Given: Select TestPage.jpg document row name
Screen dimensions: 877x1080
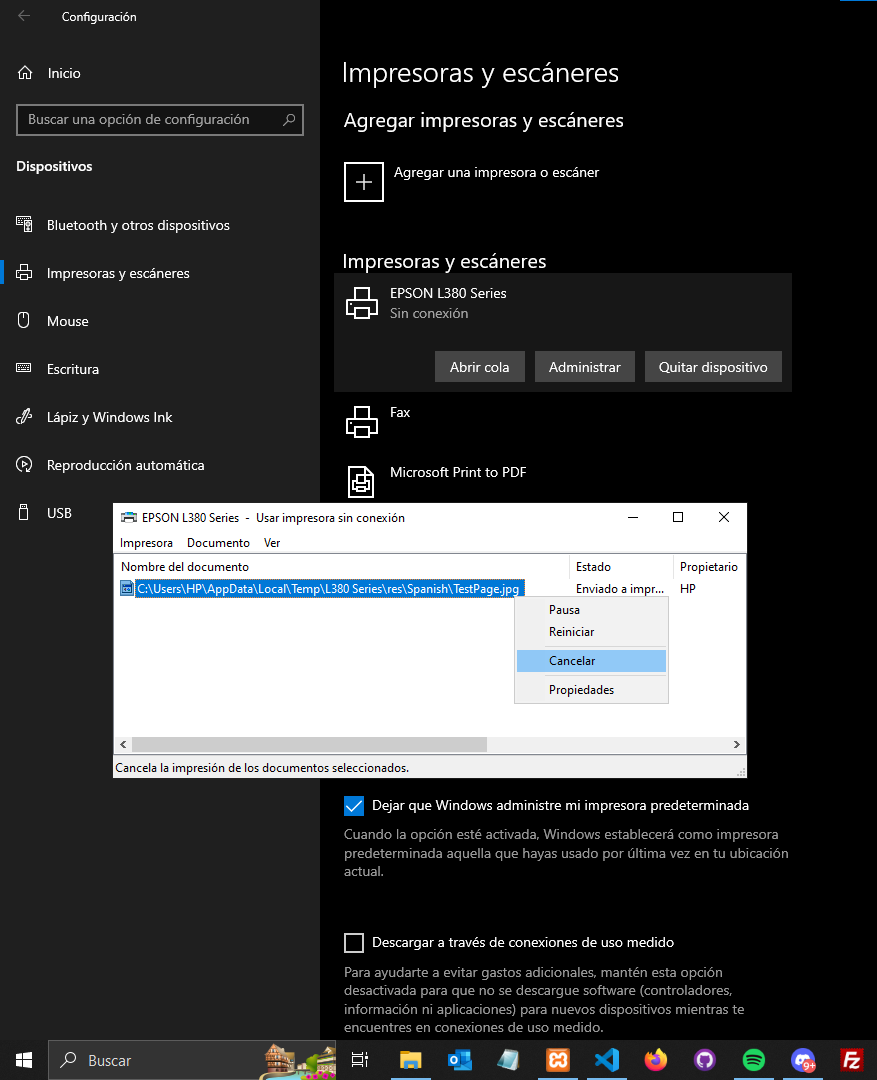Looking at the screenshot, I should (x=329, y=589).
